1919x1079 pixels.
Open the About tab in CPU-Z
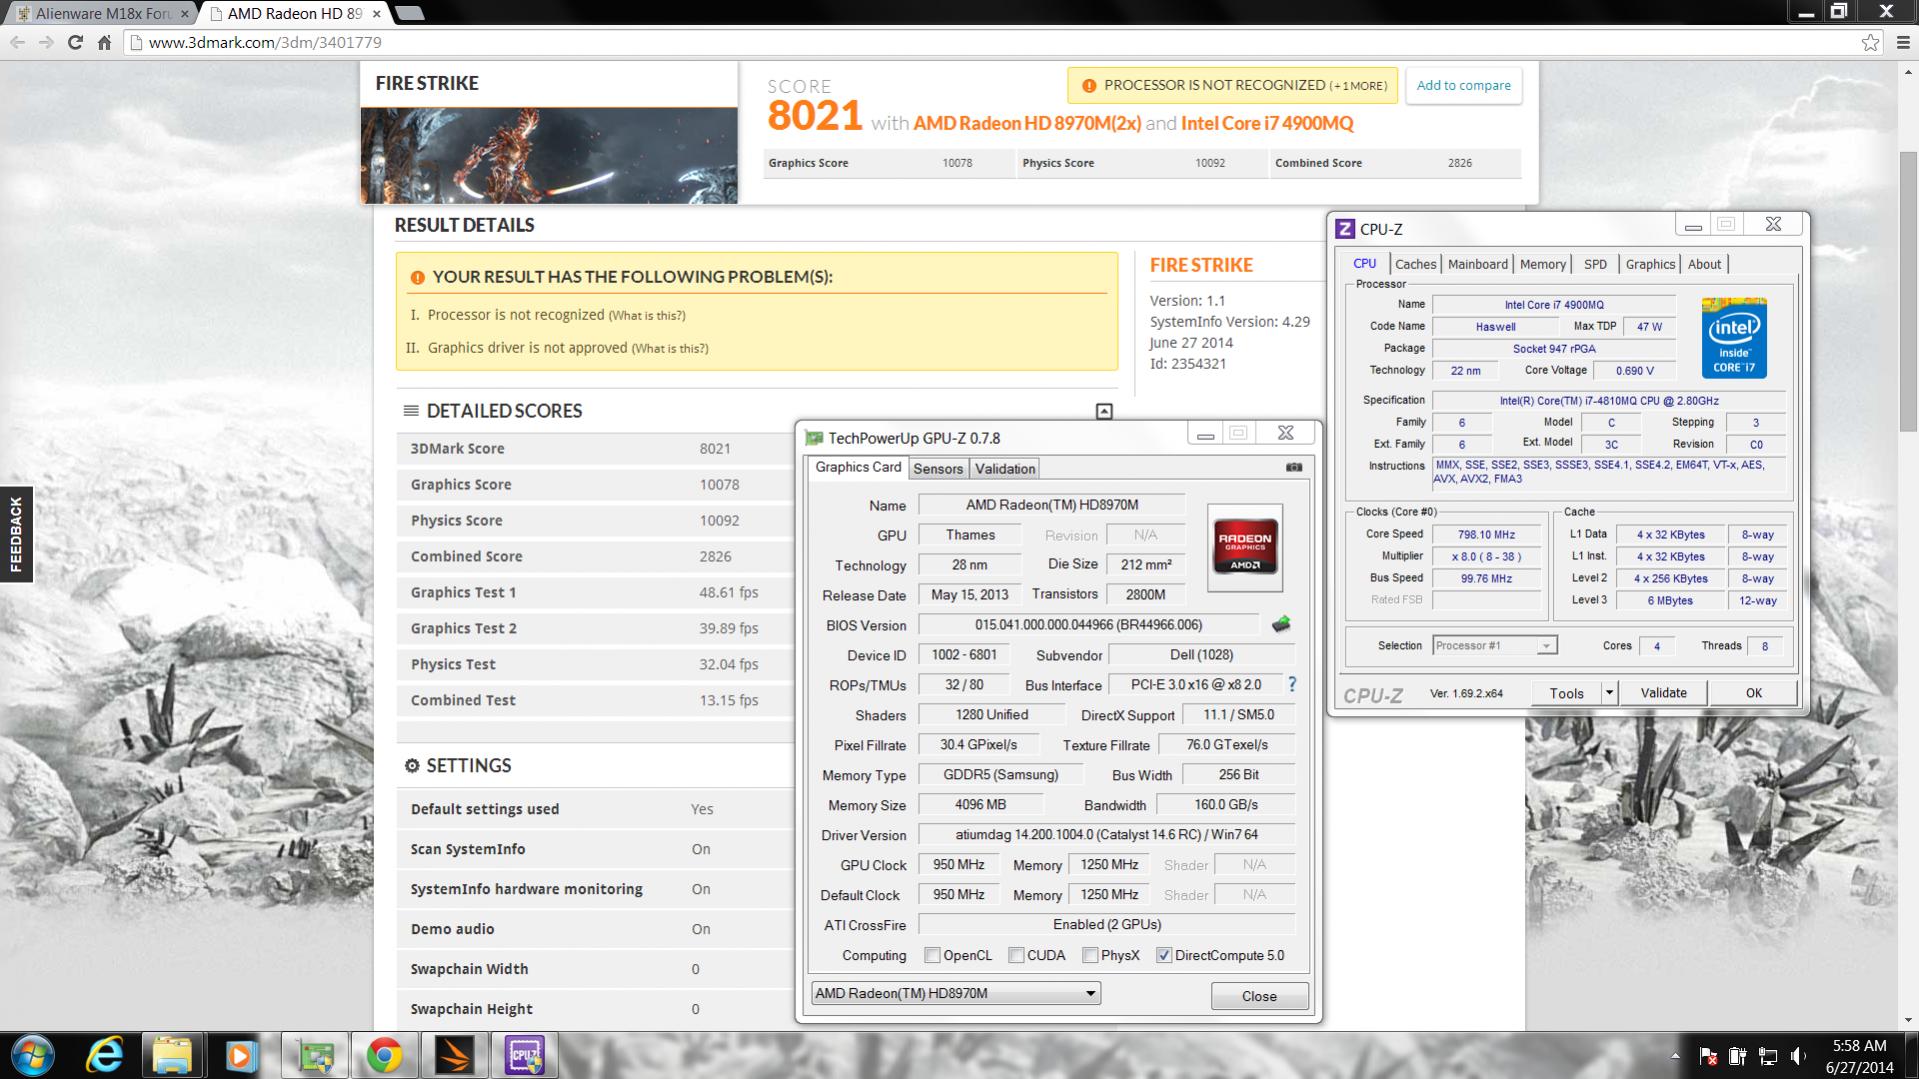coord(1705,264)
